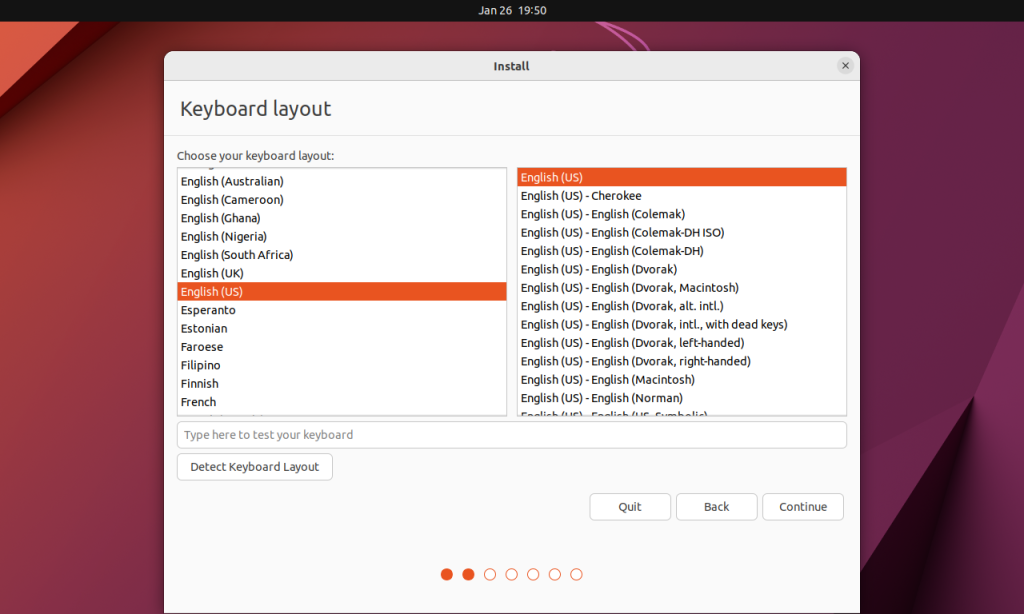Select English (Australian) layout
Screen dimensions: 1024x614
pyautogui.click(x=231, y=181)
